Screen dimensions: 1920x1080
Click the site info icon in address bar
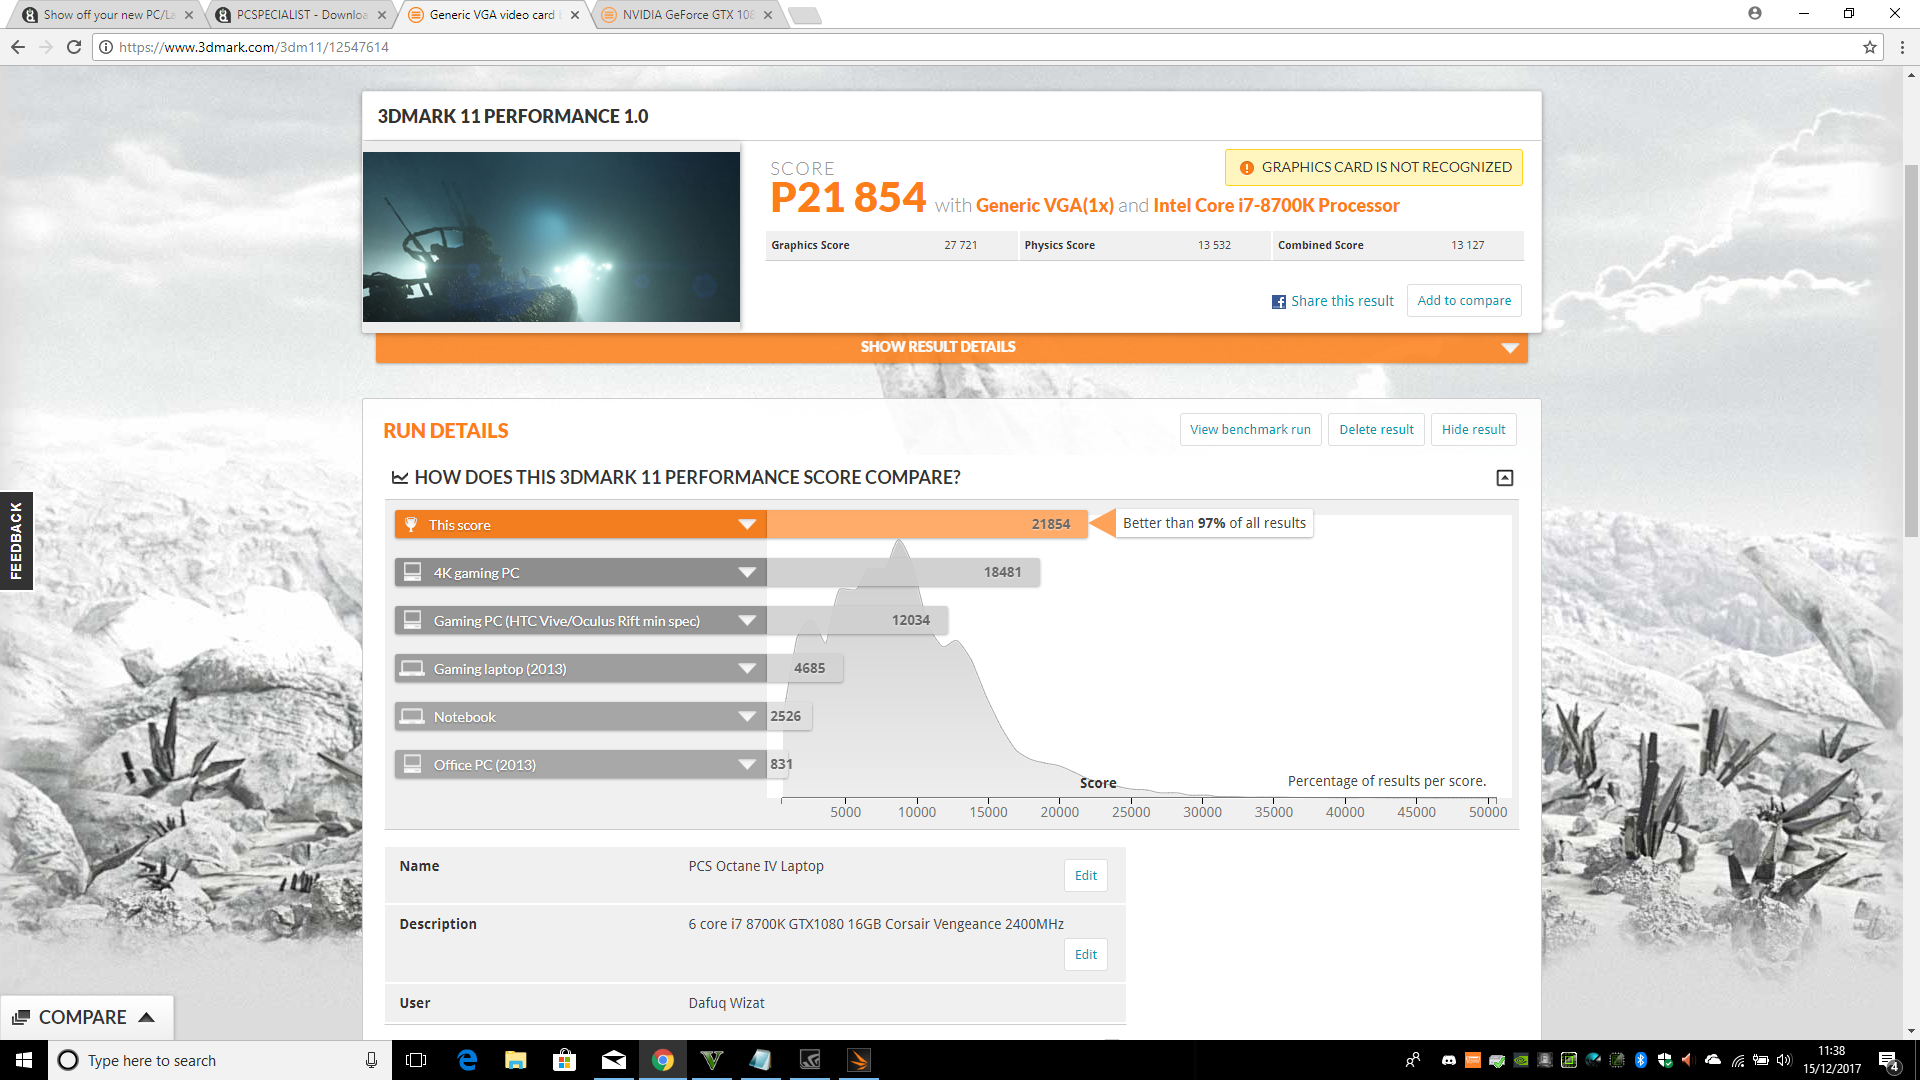pyautogui.click(x=106, y=47)
